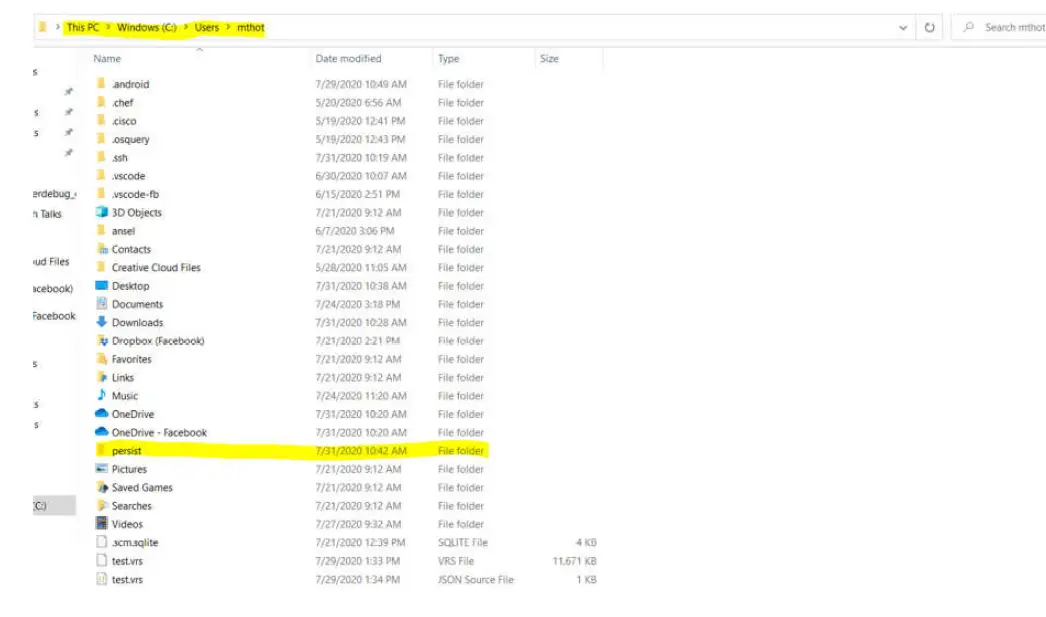This screenshot has height=617, width=1046.
Task: Click the .android folder icon
Action: [101, 83]
